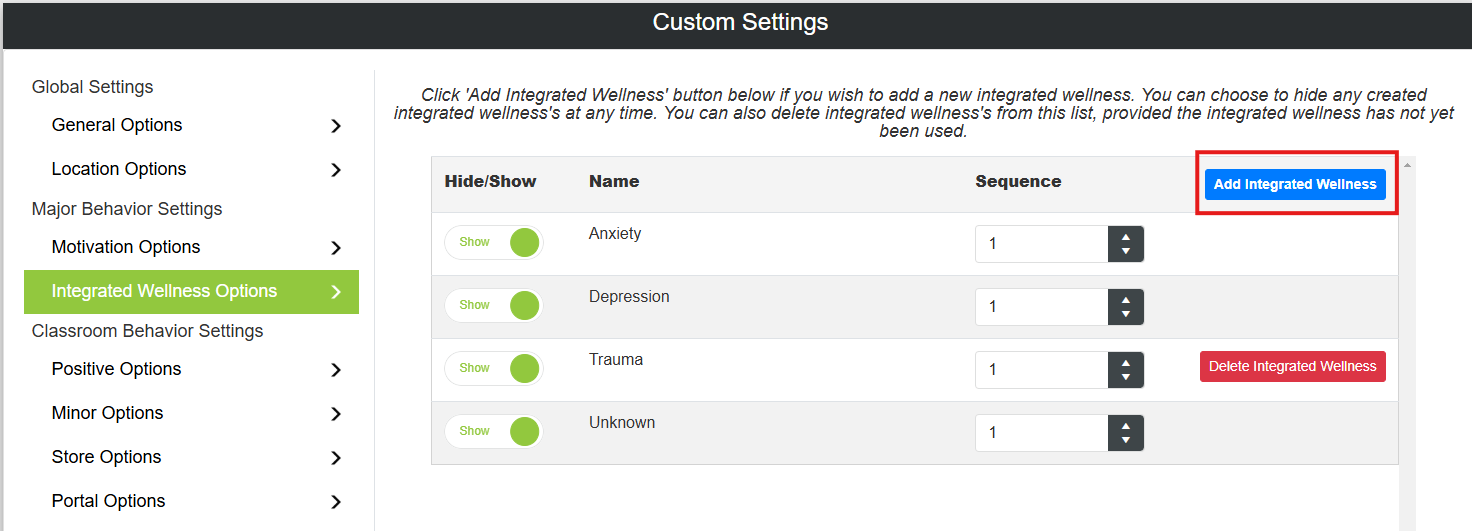Click the chevron arrow beside Motivation Options
1472x531 pixels.
[x=336, y=248]
